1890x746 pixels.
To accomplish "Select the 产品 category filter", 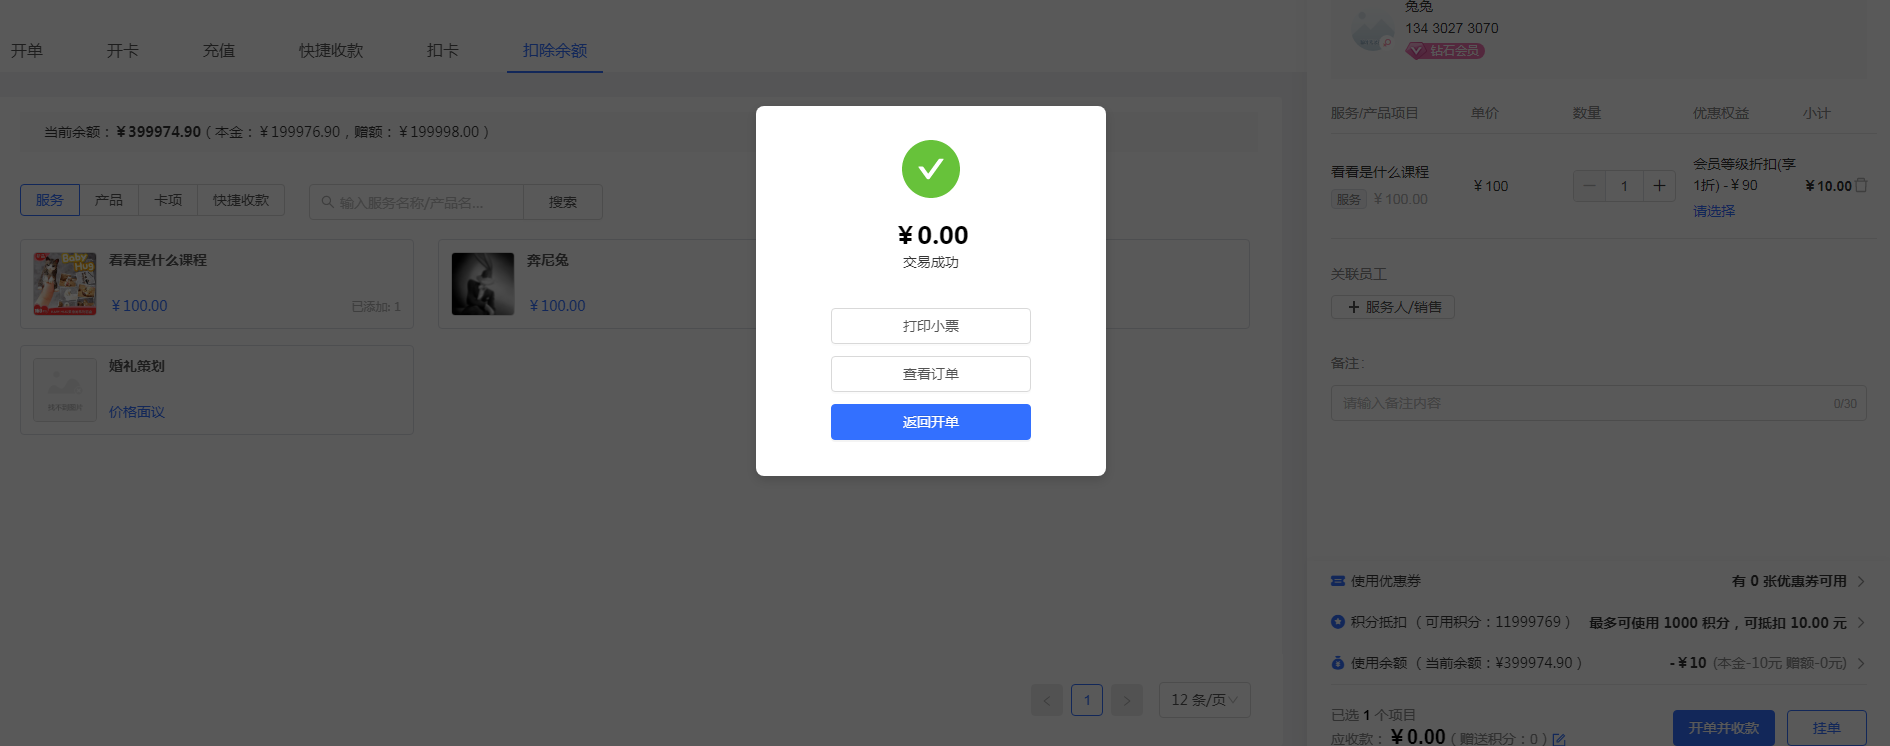I will 109,200.
